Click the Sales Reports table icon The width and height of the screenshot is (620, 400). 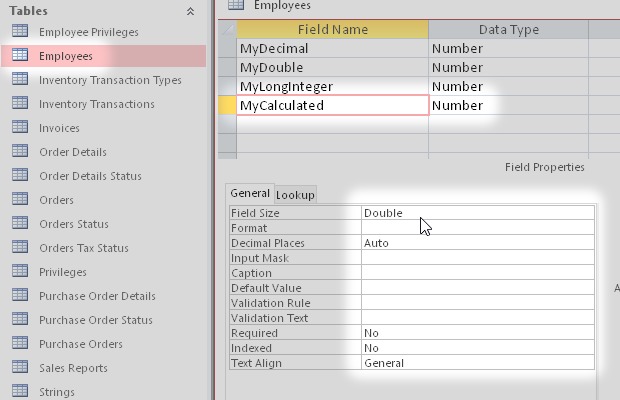pos(19,368)
